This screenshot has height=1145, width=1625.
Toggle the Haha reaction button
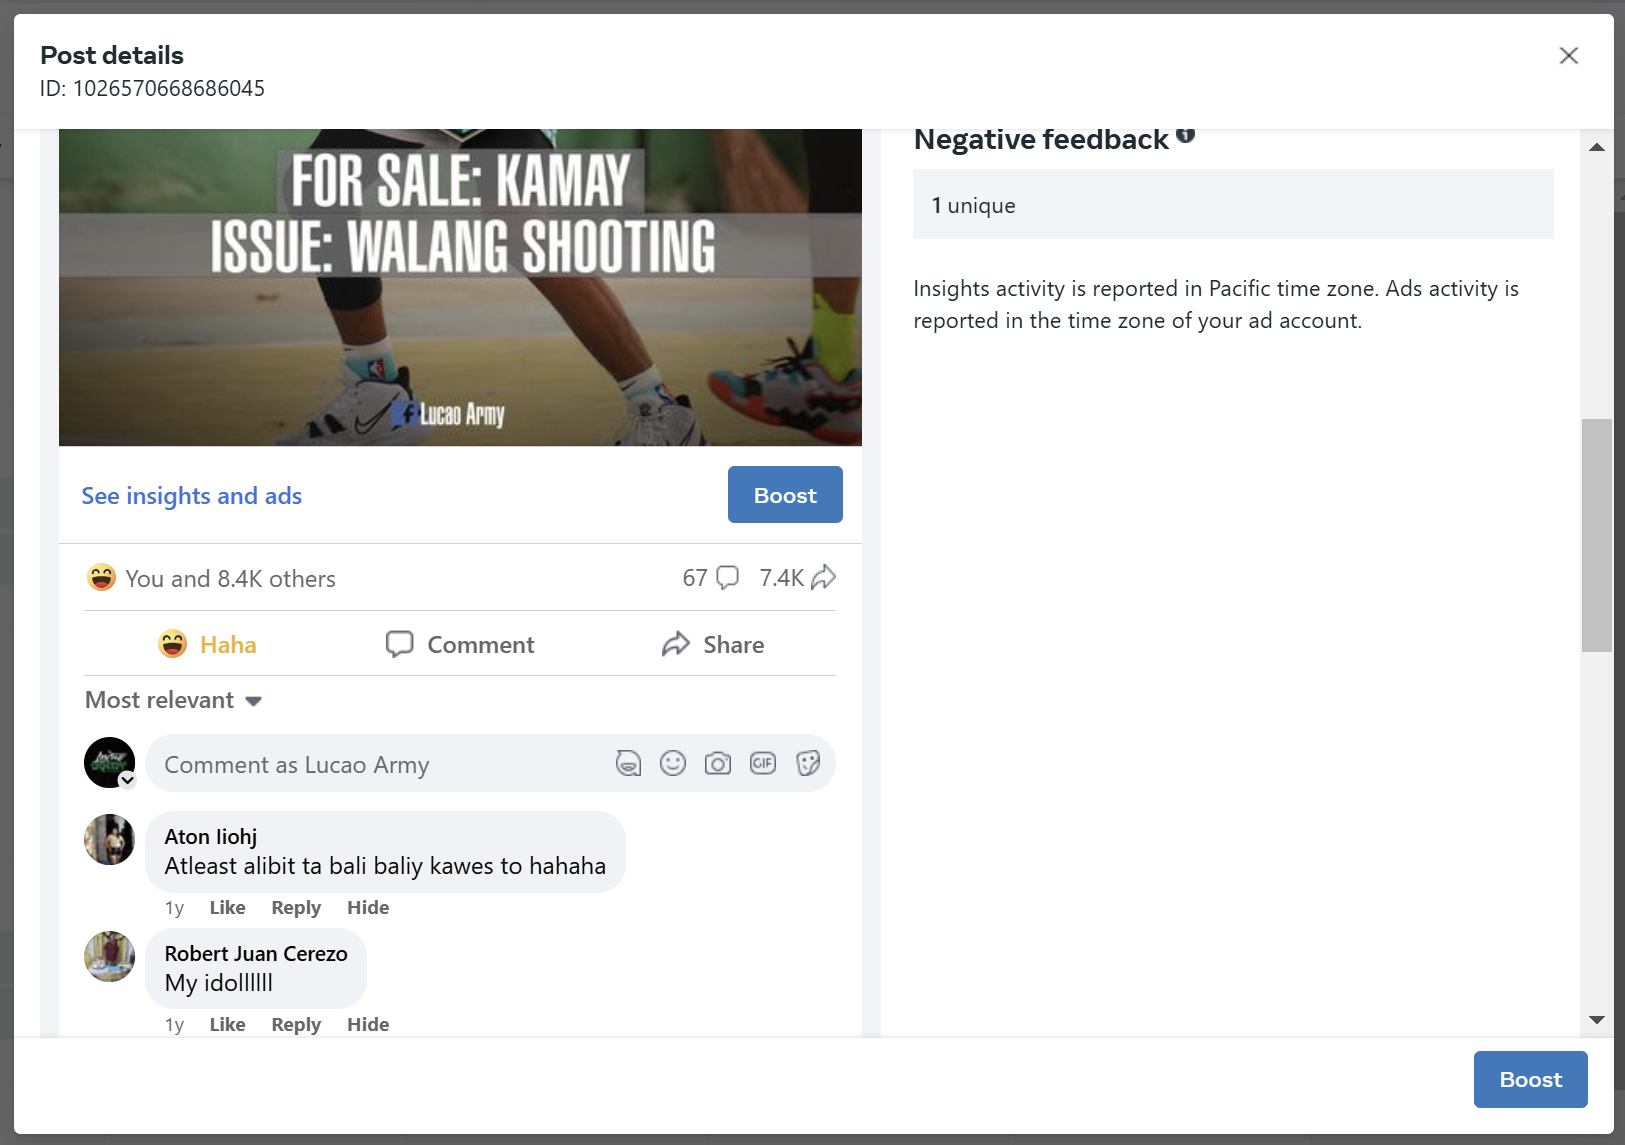[x=208, y=644]
